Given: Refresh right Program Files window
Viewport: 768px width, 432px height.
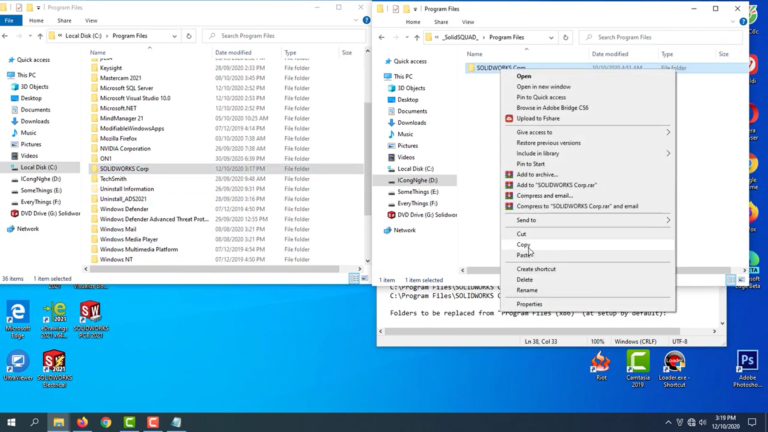Looking at the screenshot, I should 565,37.
